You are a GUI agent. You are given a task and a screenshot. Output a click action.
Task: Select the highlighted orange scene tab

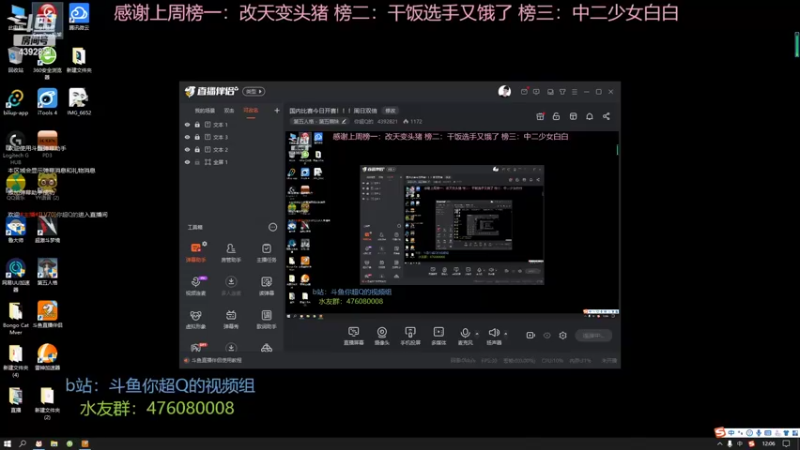[x=251, y=111]
